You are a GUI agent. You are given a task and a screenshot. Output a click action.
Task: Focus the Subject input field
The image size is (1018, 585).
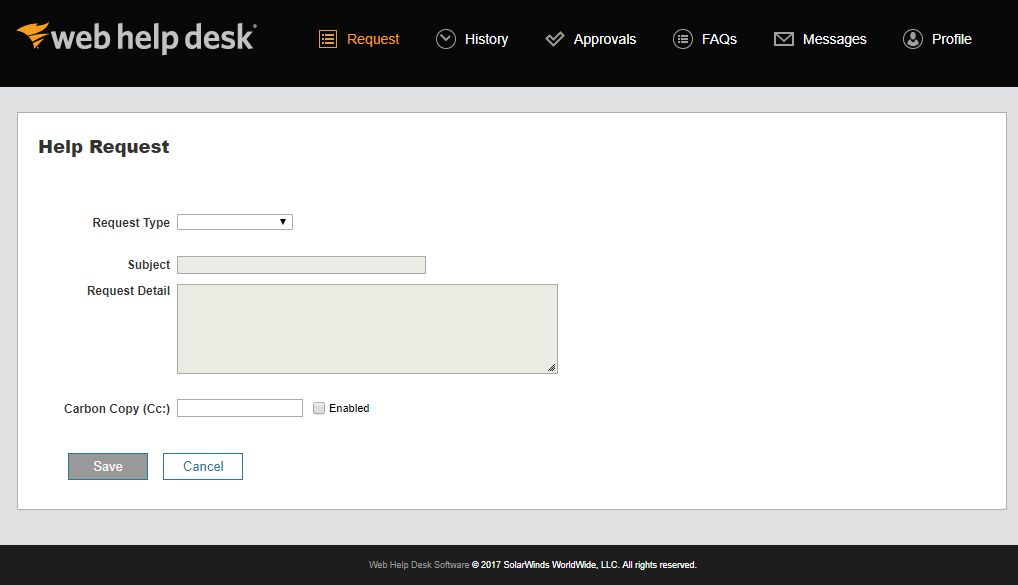tap(301, 265)
